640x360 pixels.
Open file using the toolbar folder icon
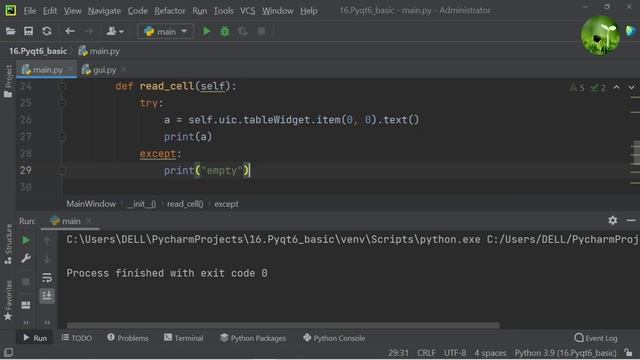tap(10, 31)
